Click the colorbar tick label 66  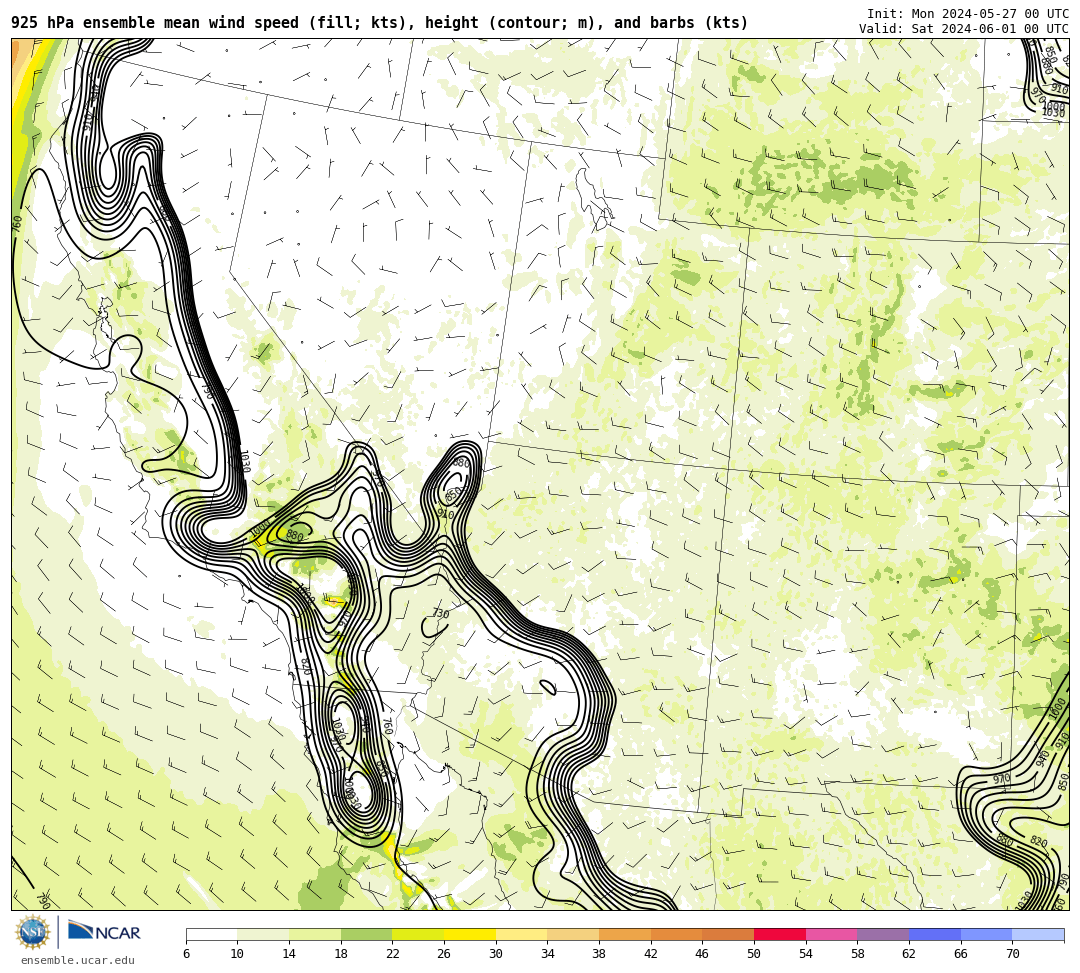(961, 954)
